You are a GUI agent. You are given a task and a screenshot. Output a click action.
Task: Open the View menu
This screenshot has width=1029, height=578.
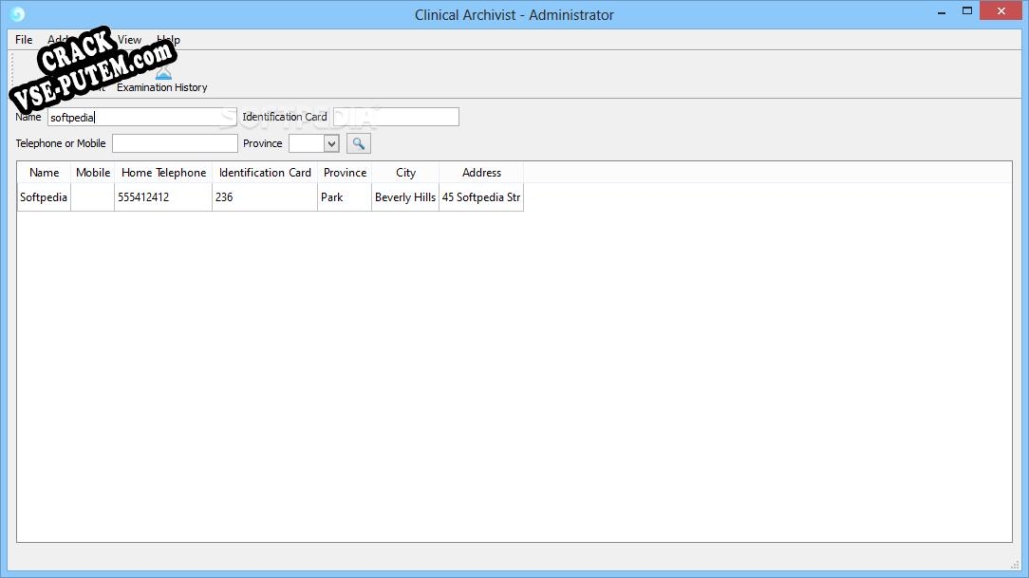tap(130, 40)
